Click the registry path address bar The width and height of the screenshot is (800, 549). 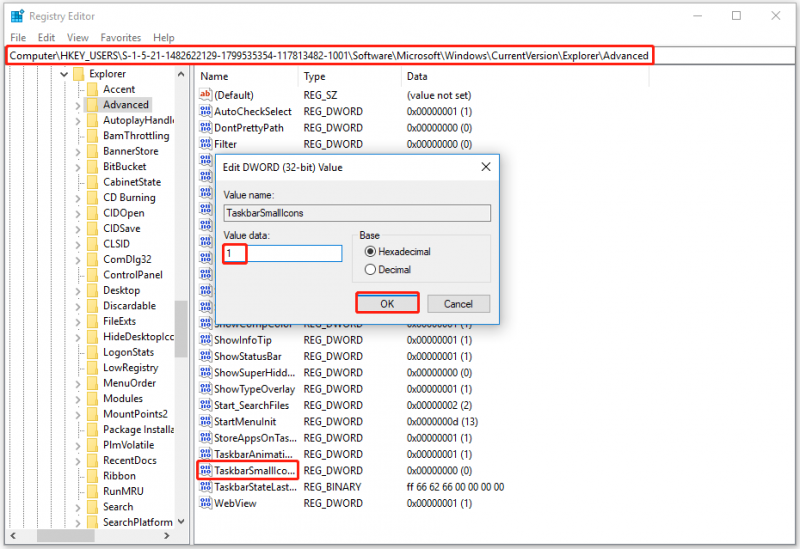pos(399,56)
